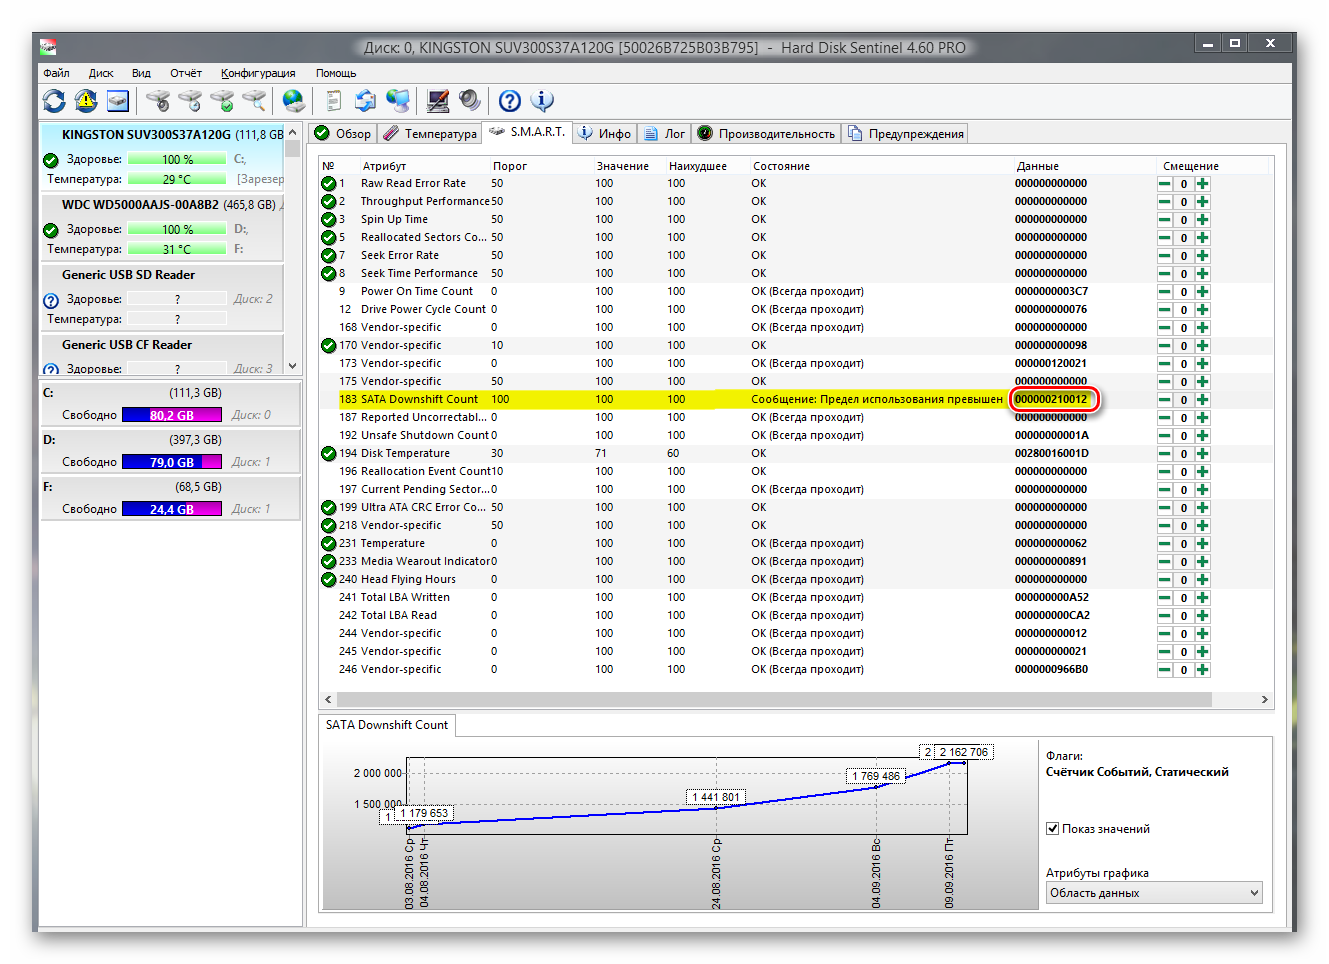Click the disk icon with clock
The width and height of the screenshot is (1329, 964).
190,101
